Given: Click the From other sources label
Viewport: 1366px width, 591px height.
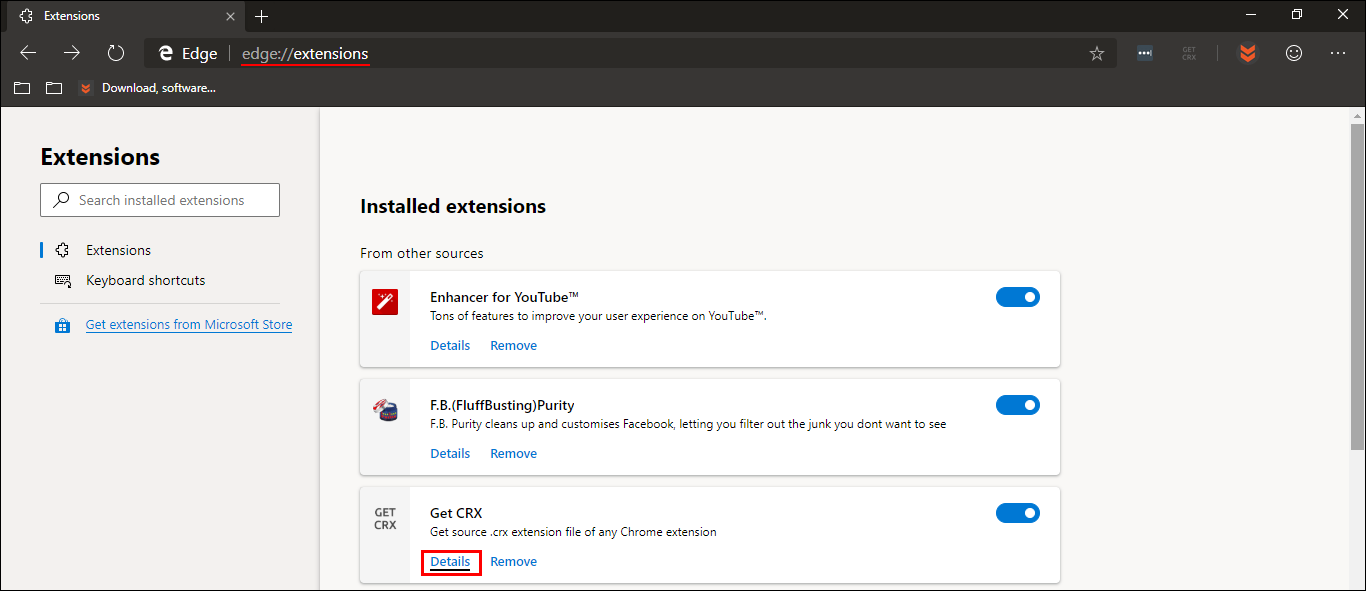Looking at the screenshot, I should pos(422,253).
